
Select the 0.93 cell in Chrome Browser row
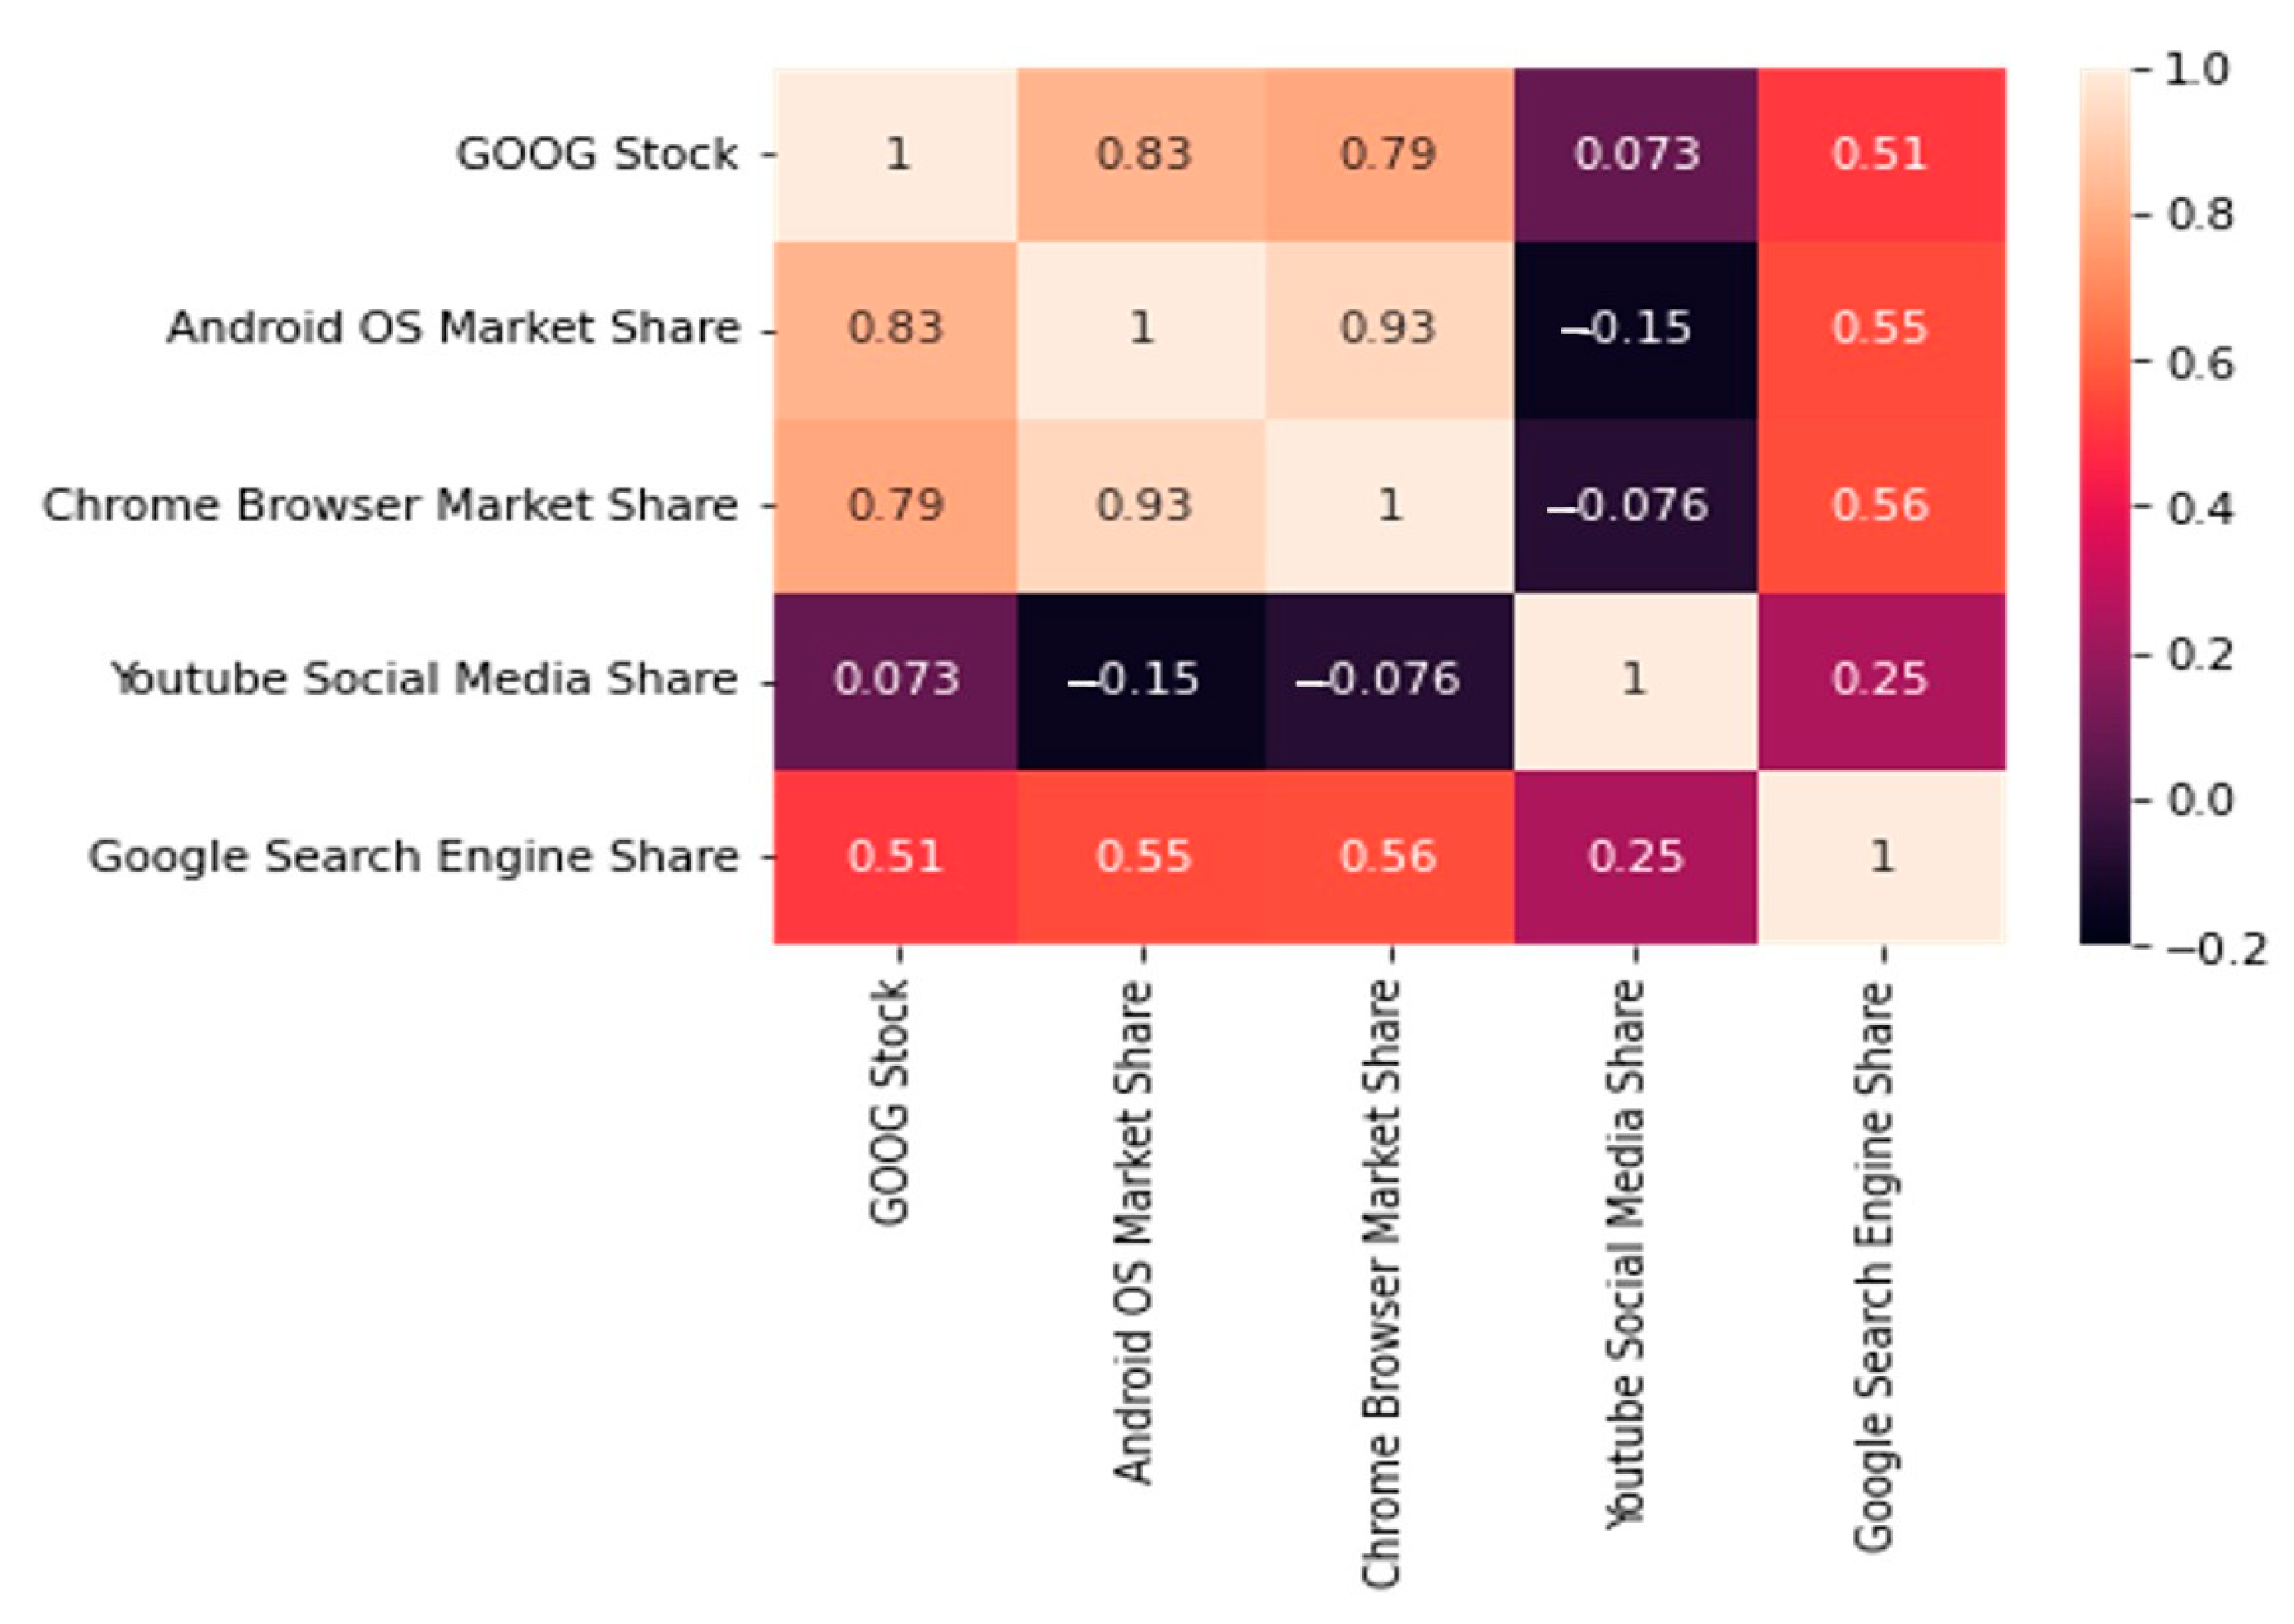click(1143, 506)
